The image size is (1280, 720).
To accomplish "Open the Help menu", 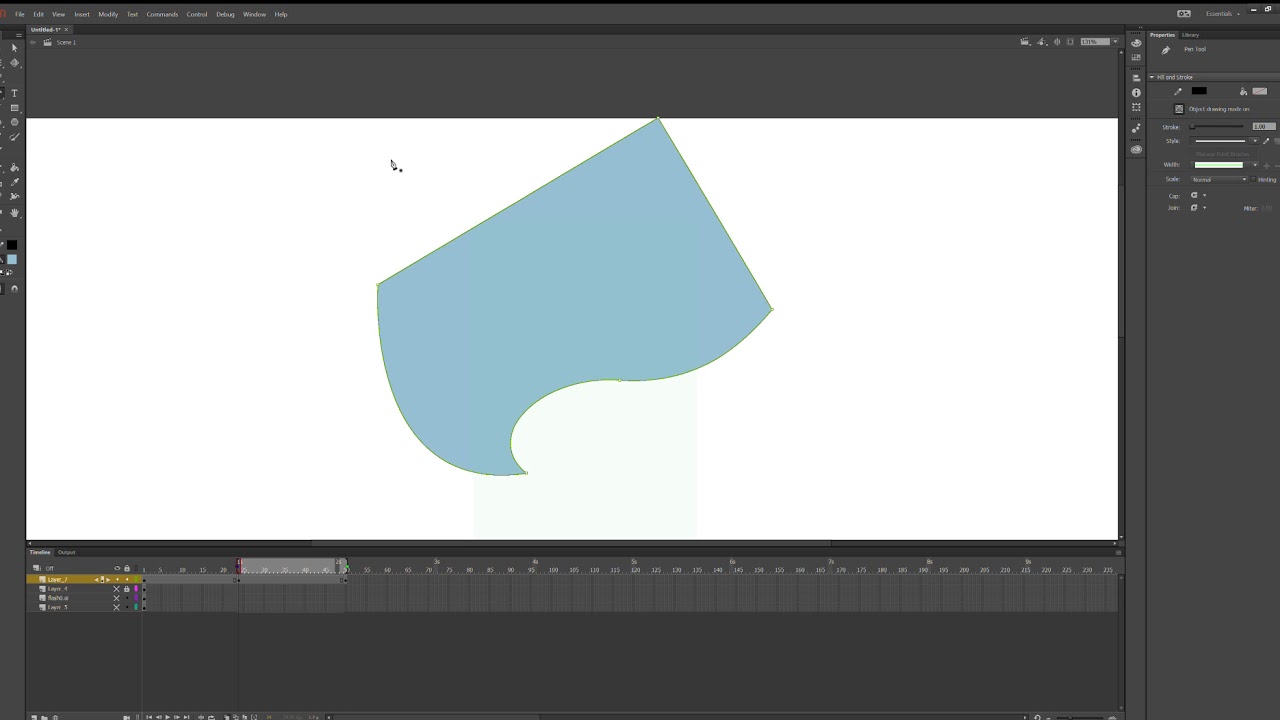I will [281, 14].
